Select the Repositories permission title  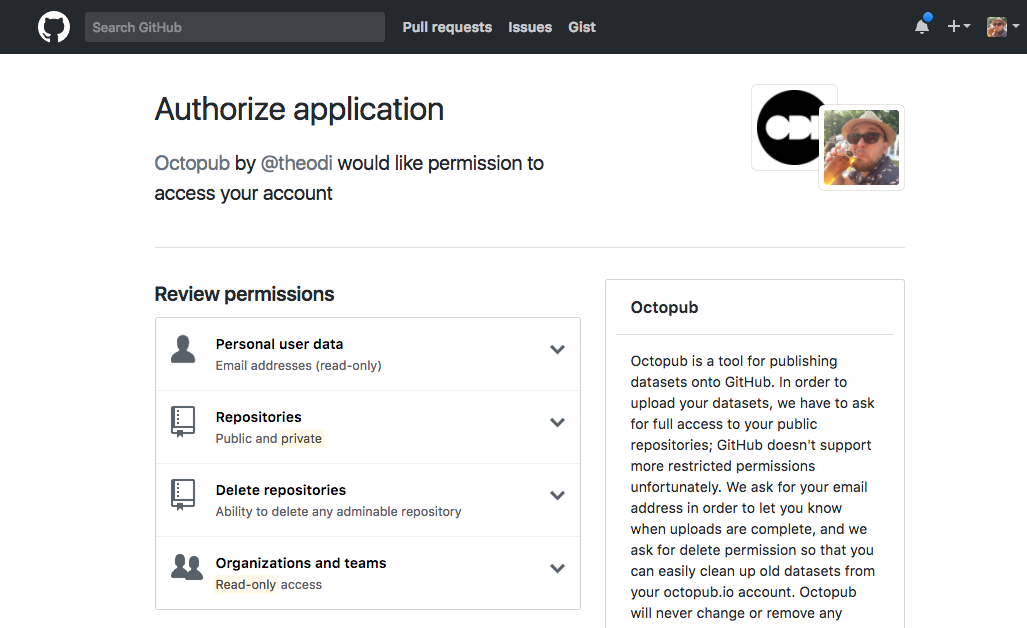(x=259, y=417)
